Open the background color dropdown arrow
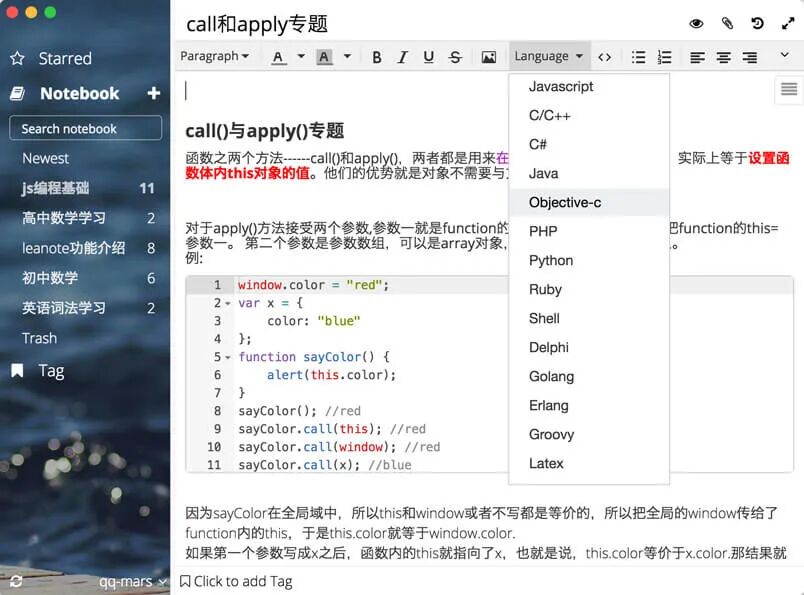804x595 pixels. click(x=347, y=56)
